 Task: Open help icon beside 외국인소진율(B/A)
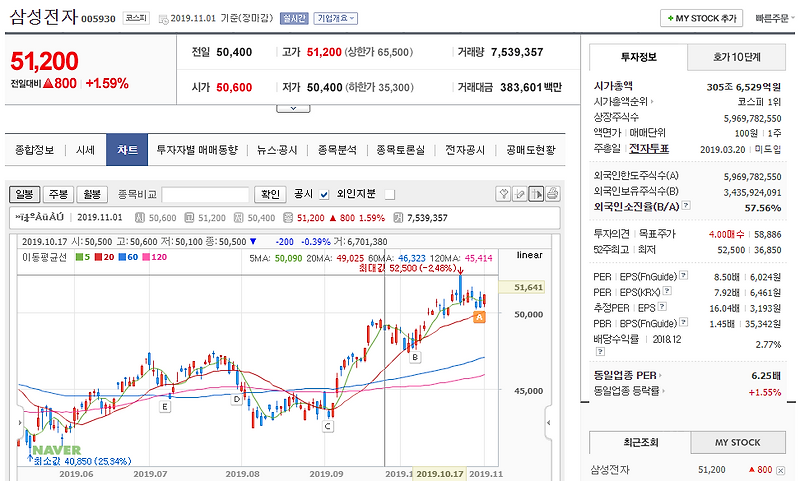(x=686, y=205)
